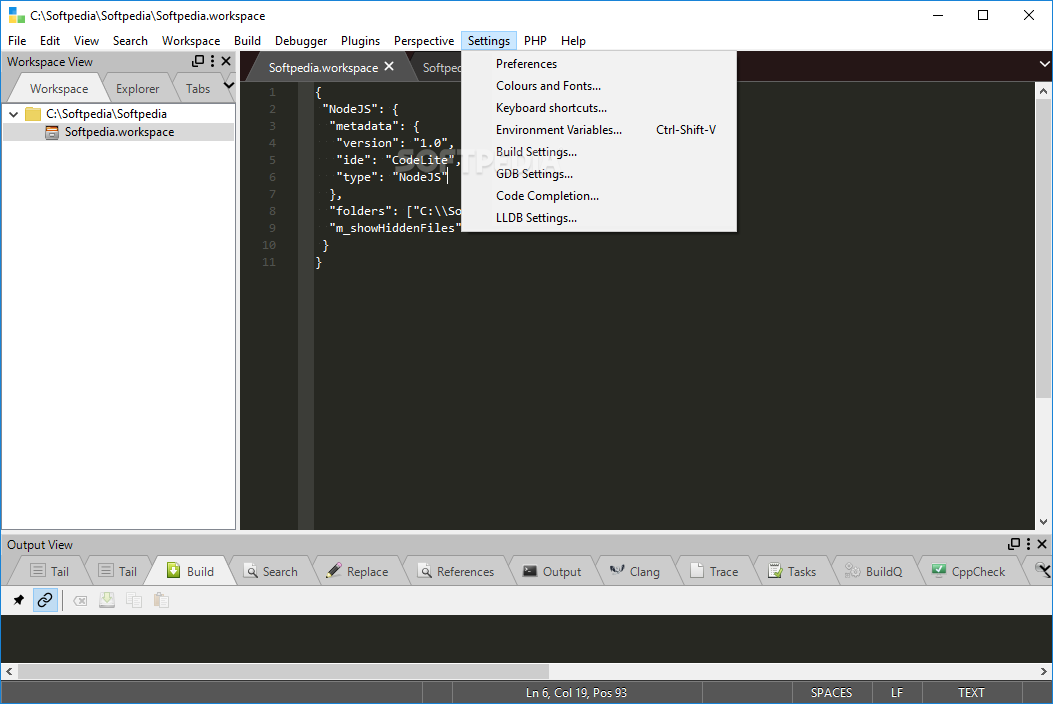Open Workspace View options dots menu

click(212, 61)
